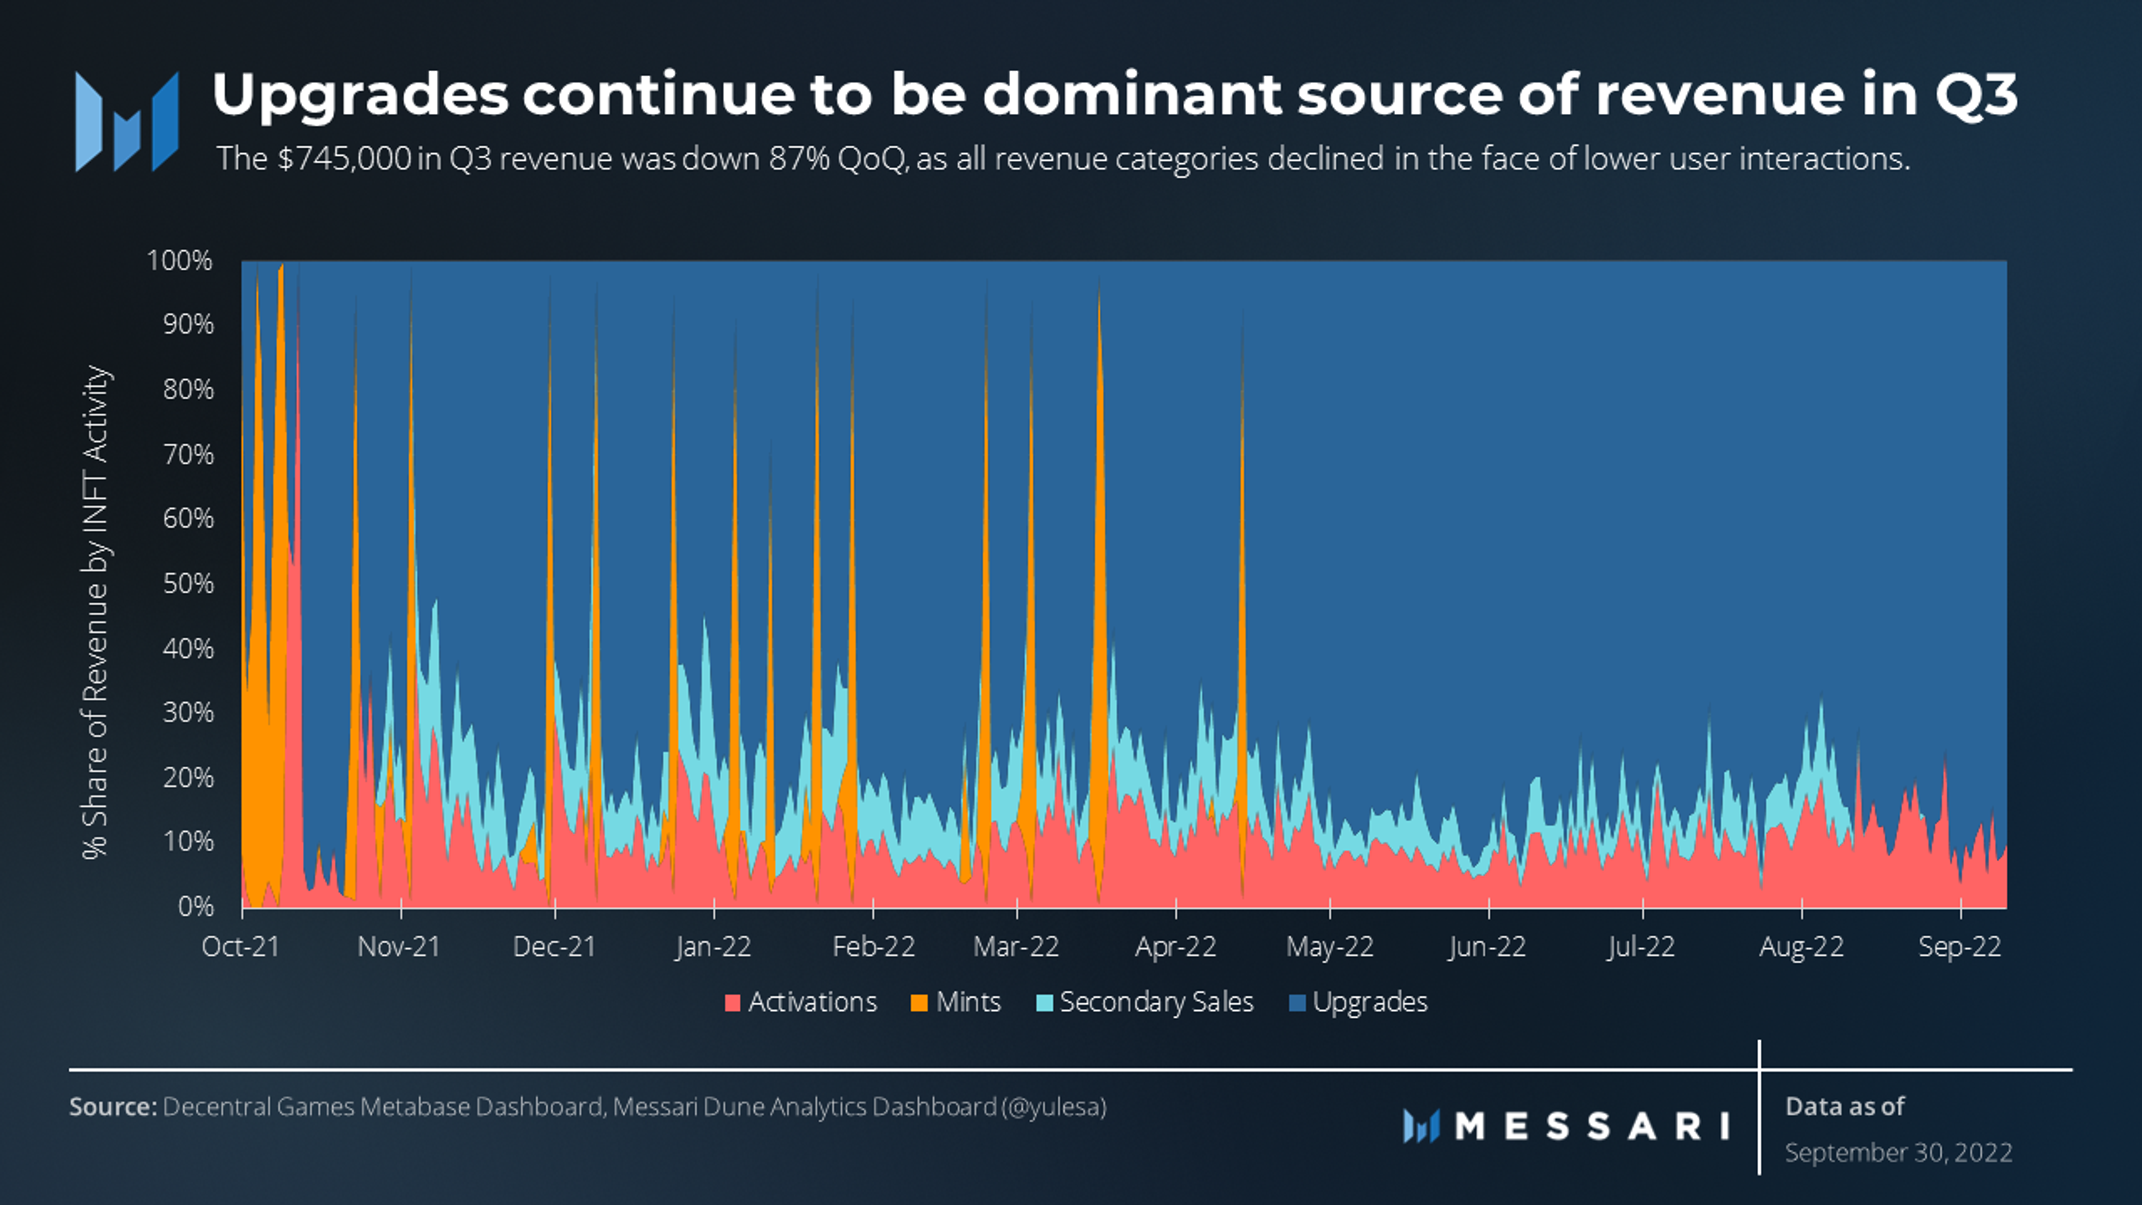Click the Messari logo icon at top left
Screen dimensions: 2142x1205
127,122
